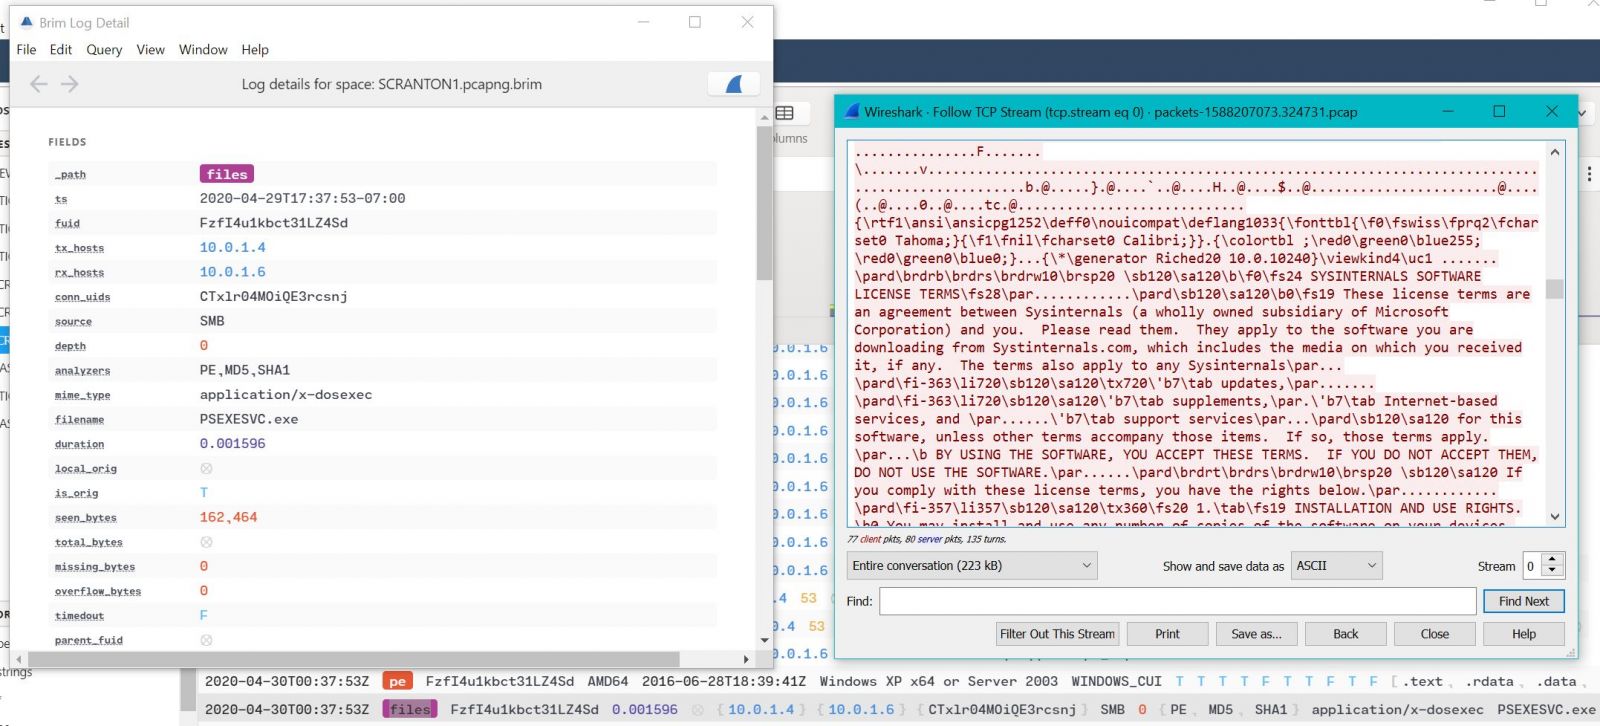Open the Entire conversation dropdown in Wireshark
This screenshot has width=1600, height=726.
[971, 566]
